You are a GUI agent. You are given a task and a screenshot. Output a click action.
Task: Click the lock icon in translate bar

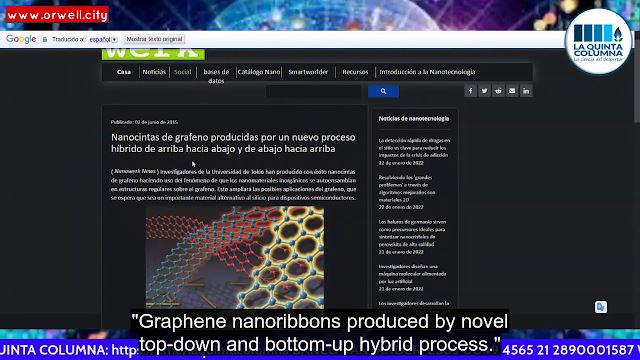[x=45, y=40]
